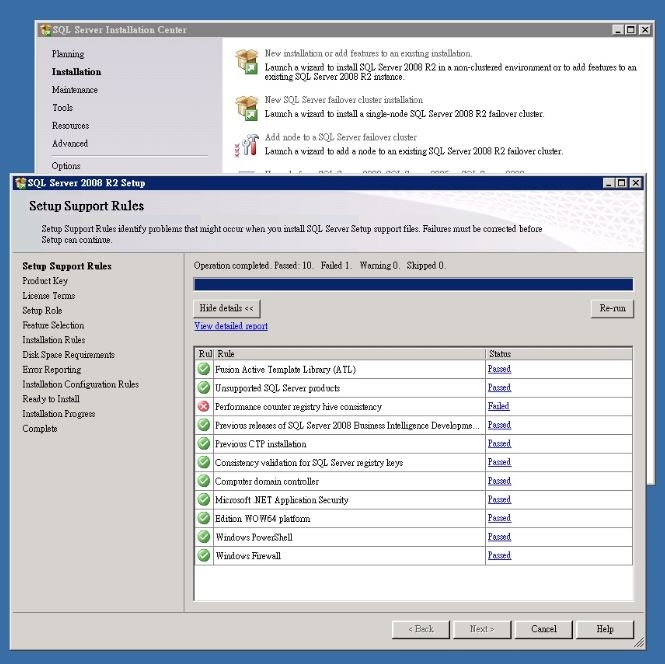Click check icon for Windows Firewall rule

click(204, 555)
